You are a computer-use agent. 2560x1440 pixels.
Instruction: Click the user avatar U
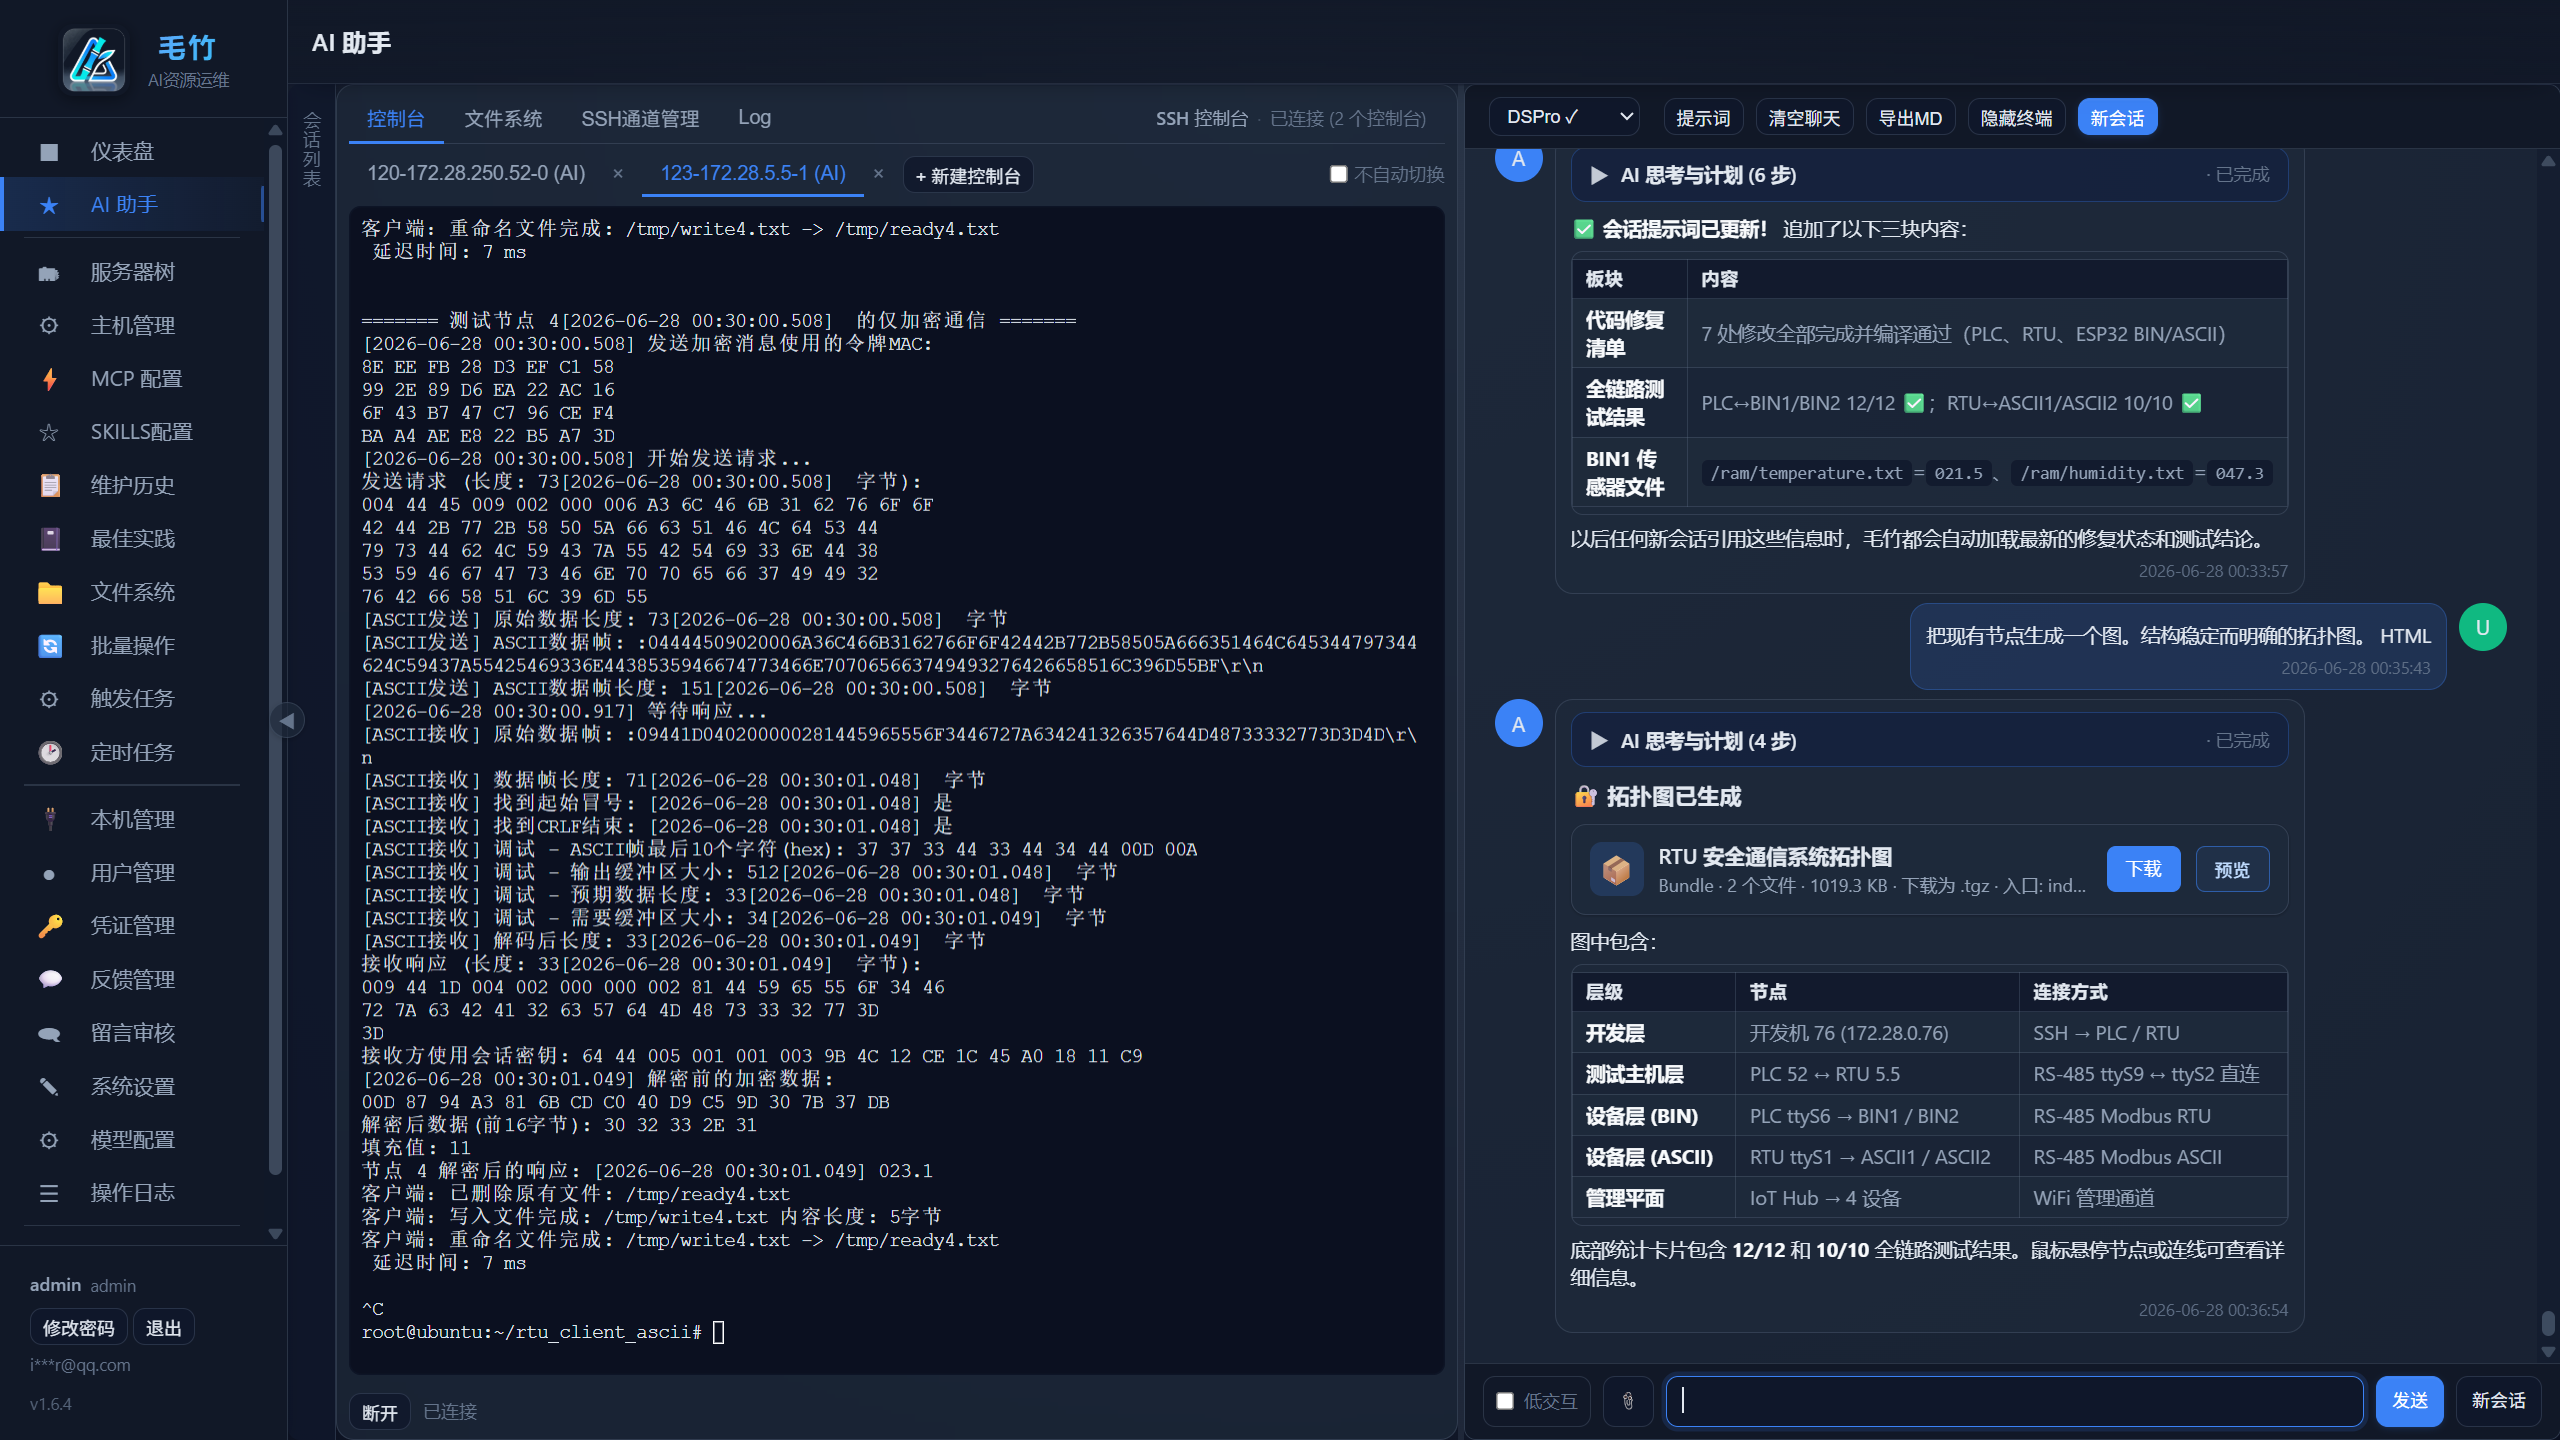2482,628
